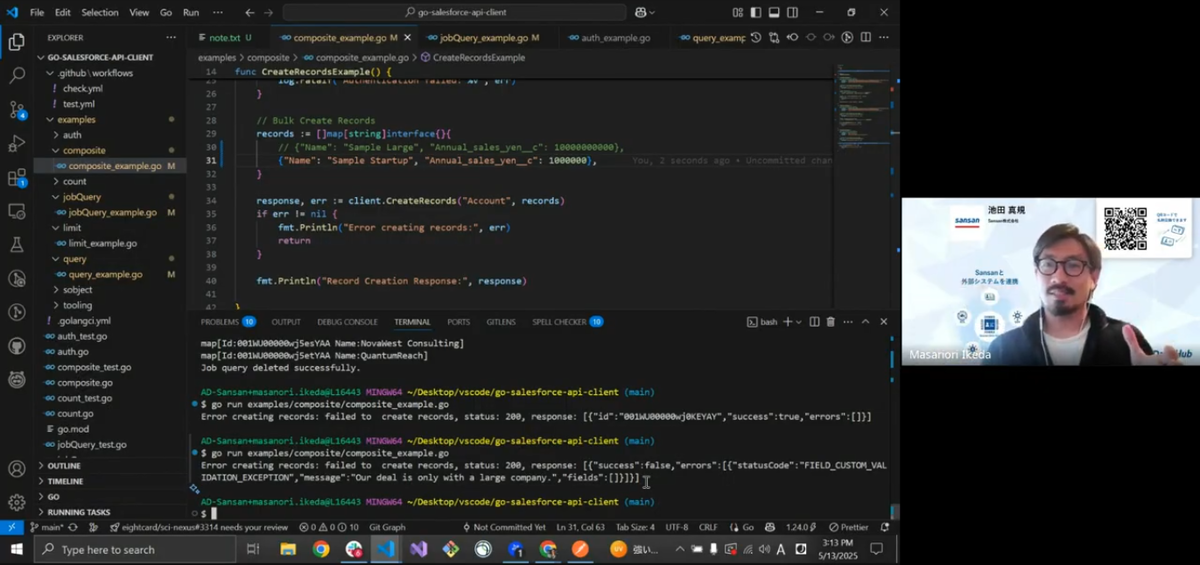Click the main* branch in status bar
The height and width of the screenshot is (565, 1200).
pyautogui.click(x=47, y=527)
